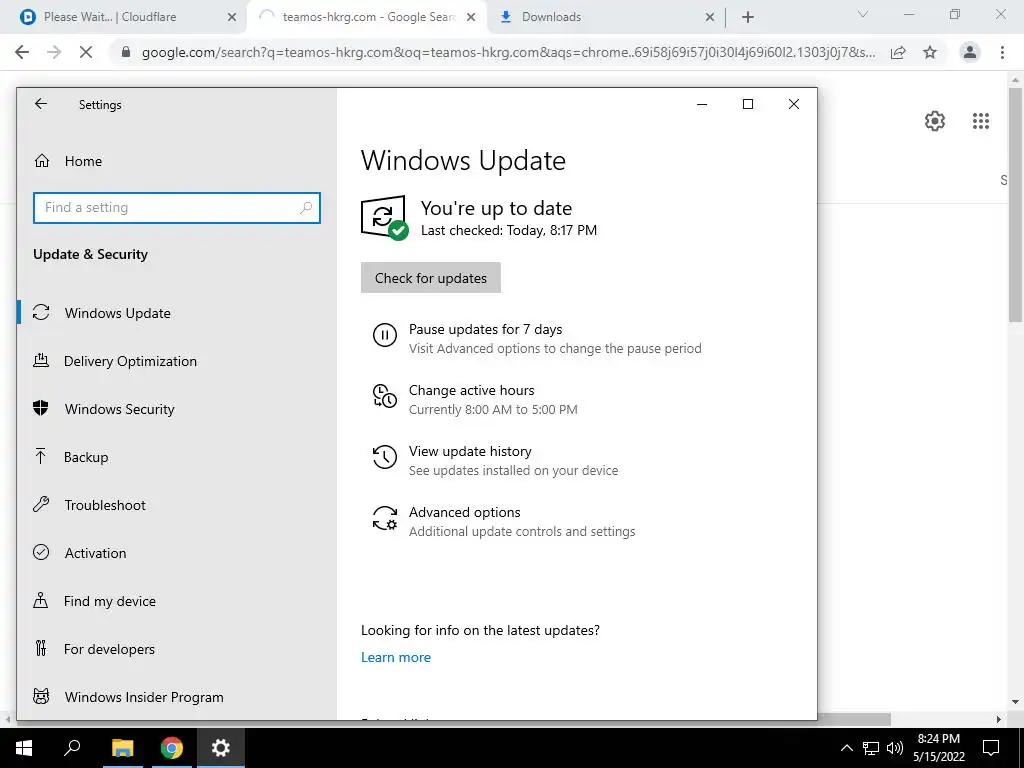The width and height of the screenshot is (1024, 768).
Task: Open the Chrome profile avatar
Action: [x=970, y=52]
